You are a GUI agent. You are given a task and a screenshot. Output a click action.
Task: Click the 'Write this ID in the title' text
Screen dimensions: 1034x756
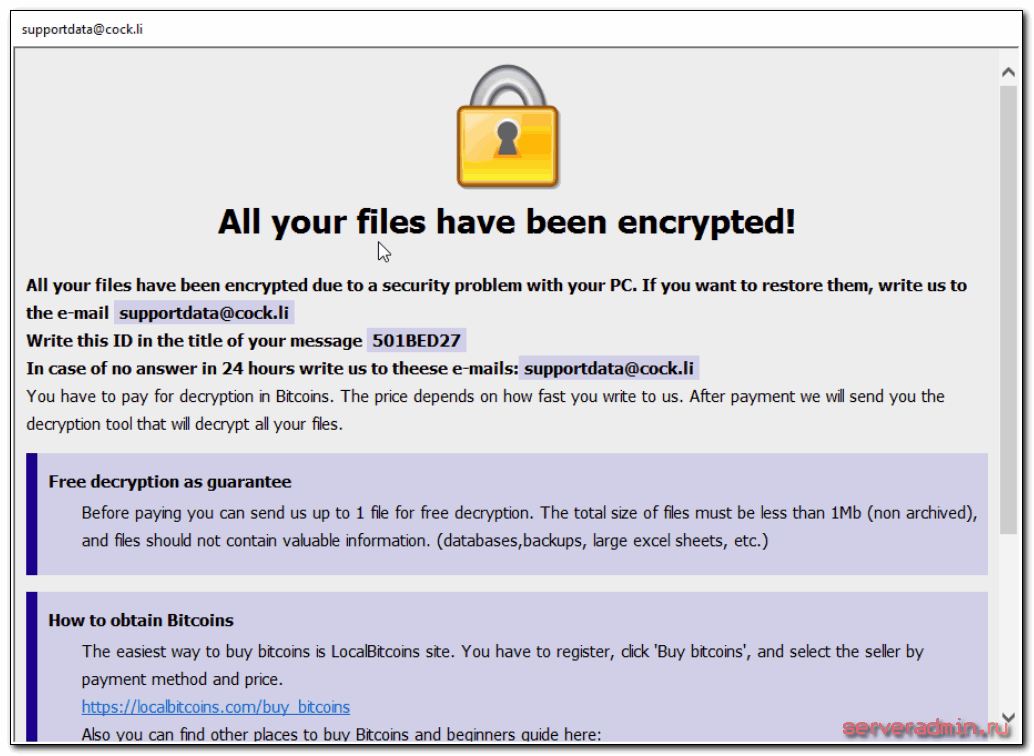tap(194, 341)
